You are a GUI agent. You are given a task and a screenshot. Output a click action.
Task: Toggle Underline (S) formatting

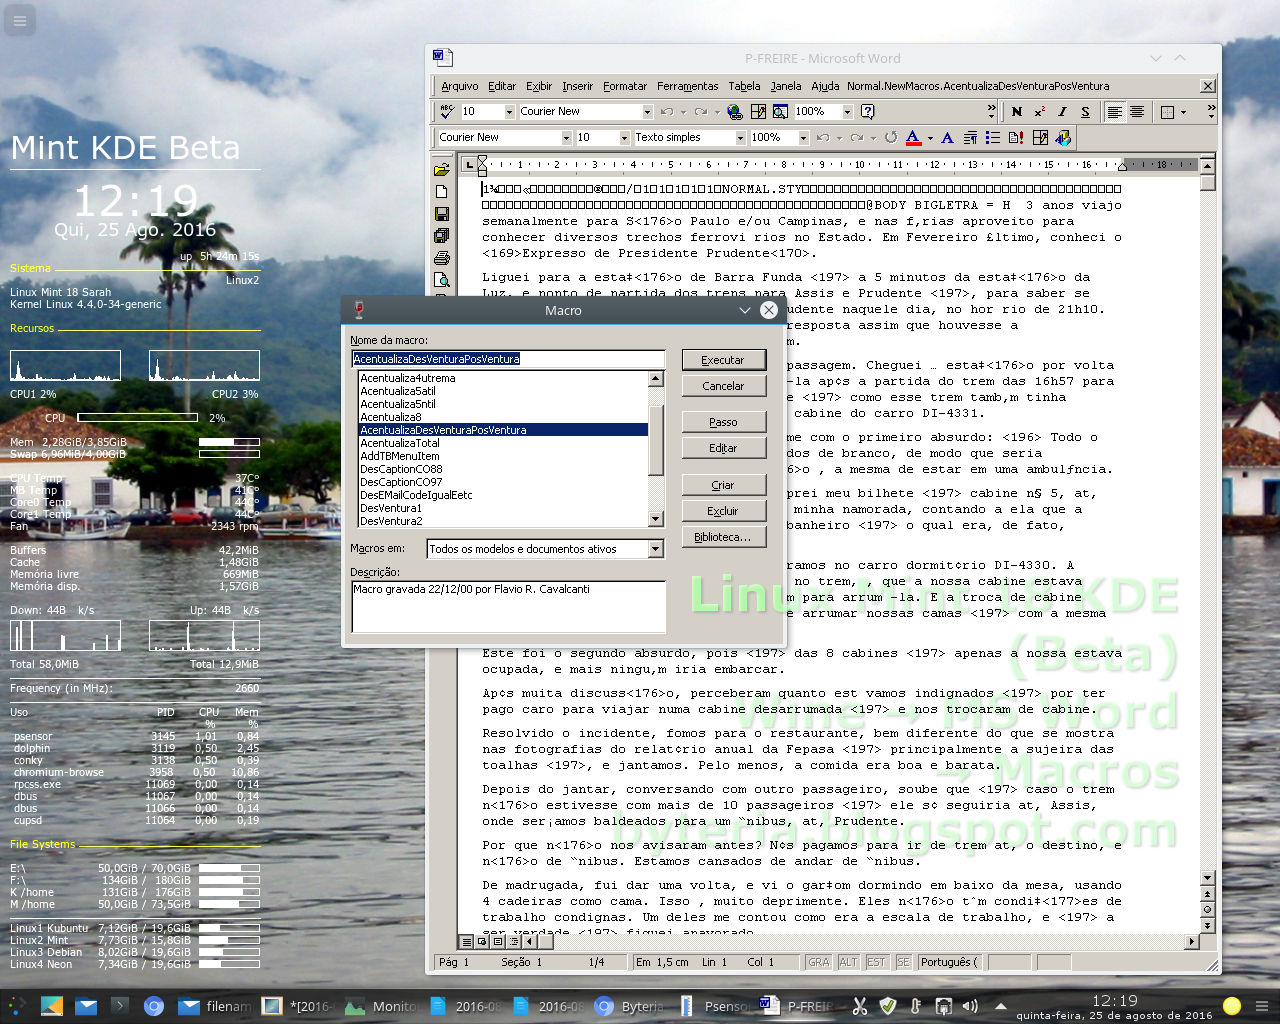coord(1085,111)
